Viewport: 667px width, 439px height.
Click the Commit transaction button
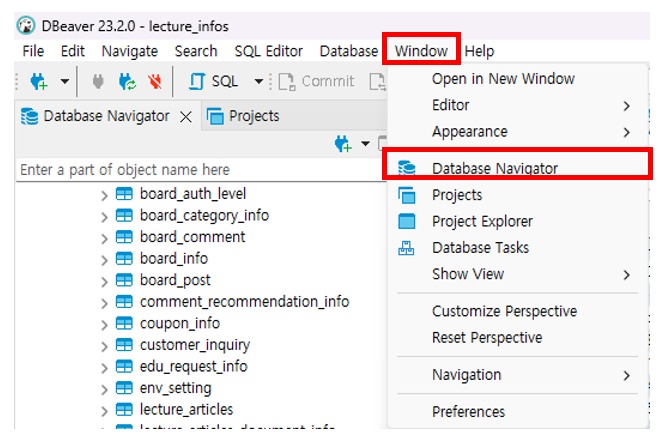point(316,81)
